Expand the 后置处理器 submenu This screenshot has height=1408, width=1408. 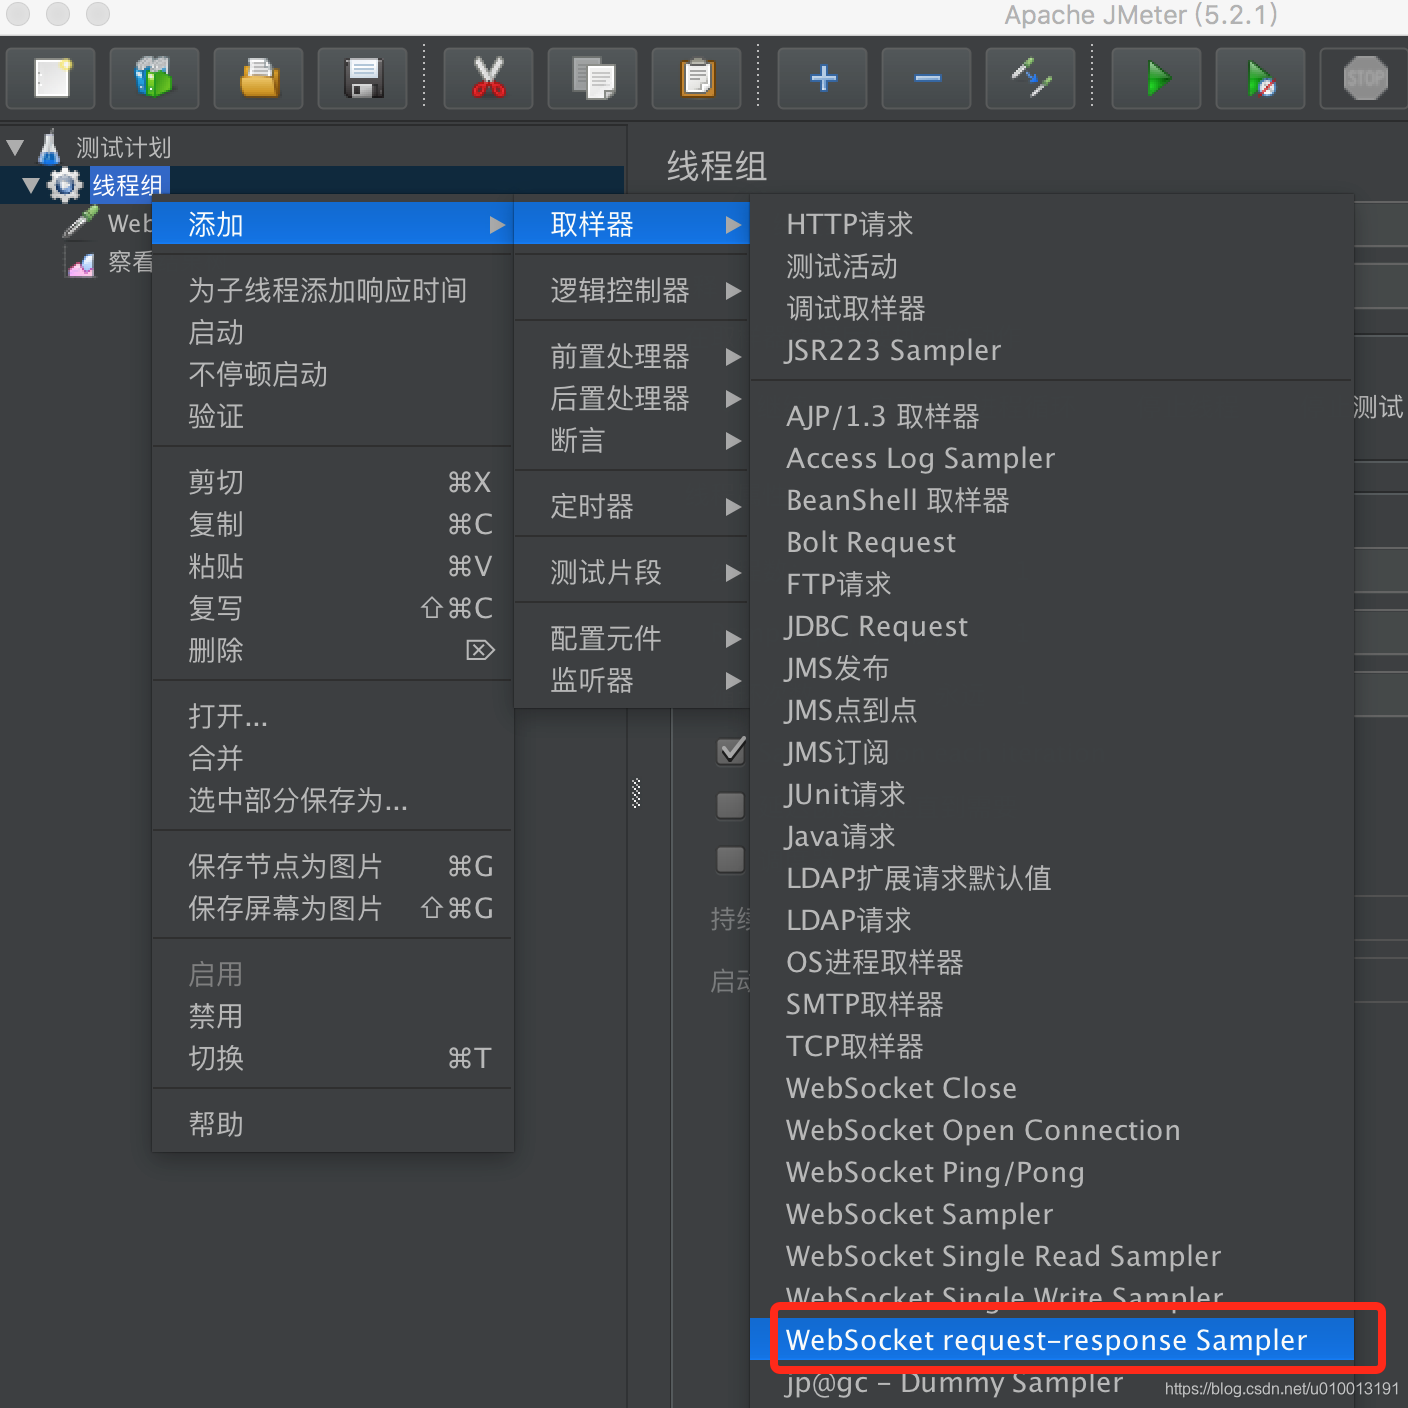click(631, 399)
